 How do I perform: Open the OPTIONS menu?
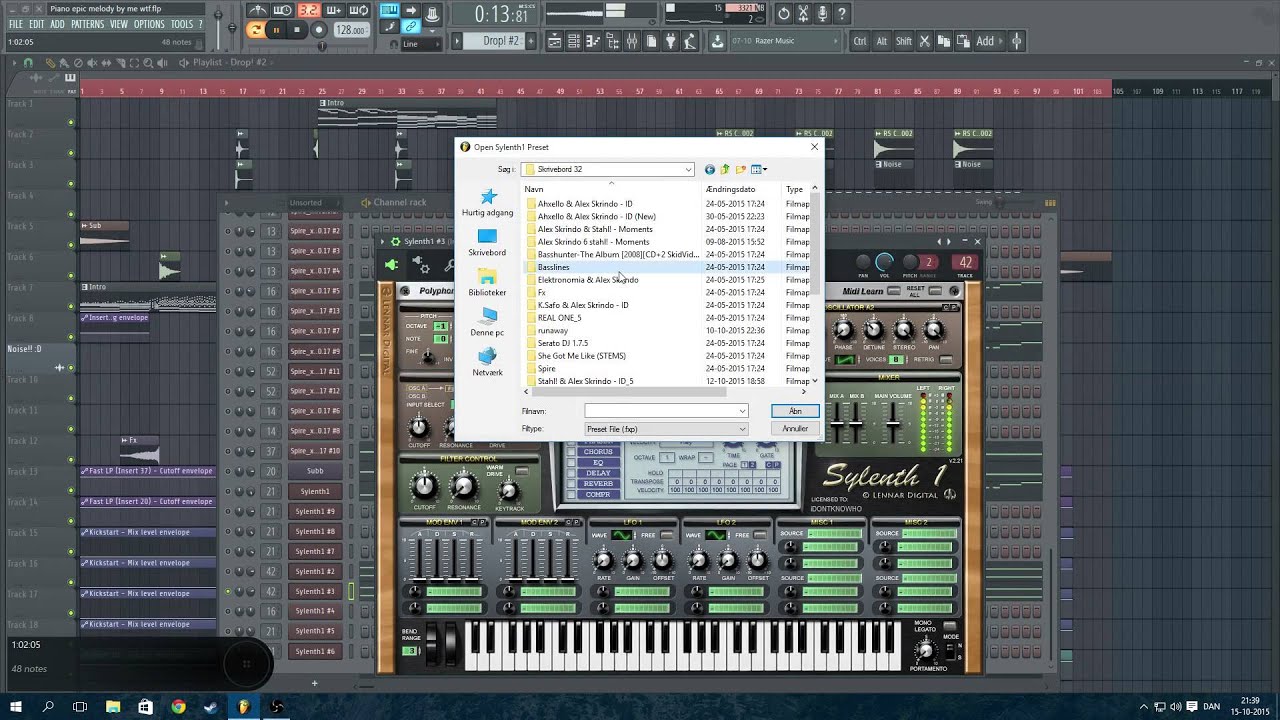tap(149, 24)
